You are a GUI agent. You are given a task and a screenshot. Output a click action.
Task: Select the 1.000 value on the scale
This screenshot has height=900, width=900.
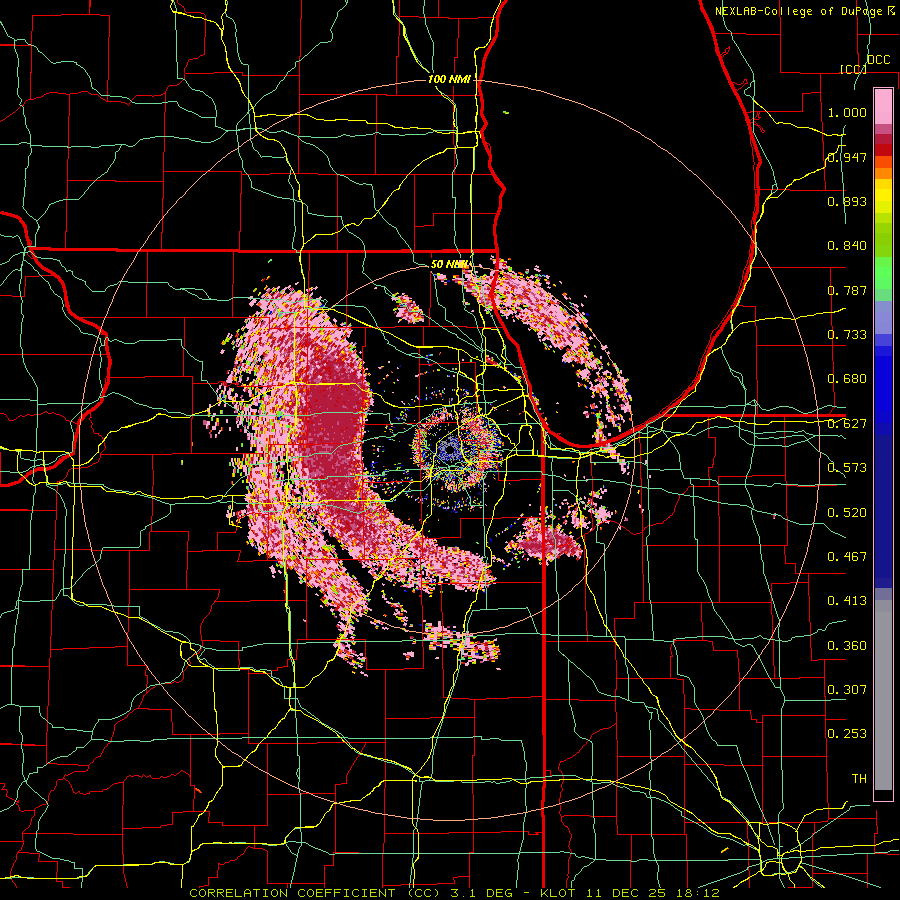(x=847, y=112)
